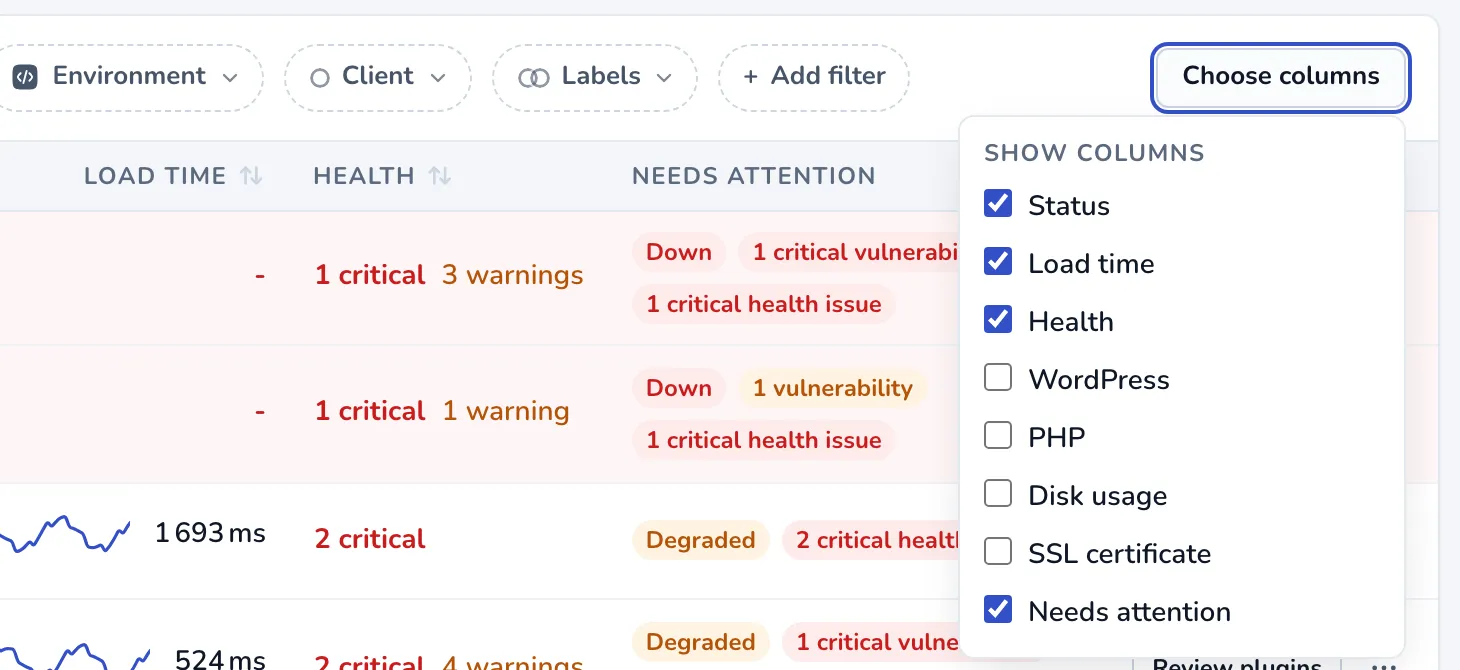This screenshot has width=1460, height=670.
Task: Enable the Disk usage column checkbox
Action: pos(998,494)
